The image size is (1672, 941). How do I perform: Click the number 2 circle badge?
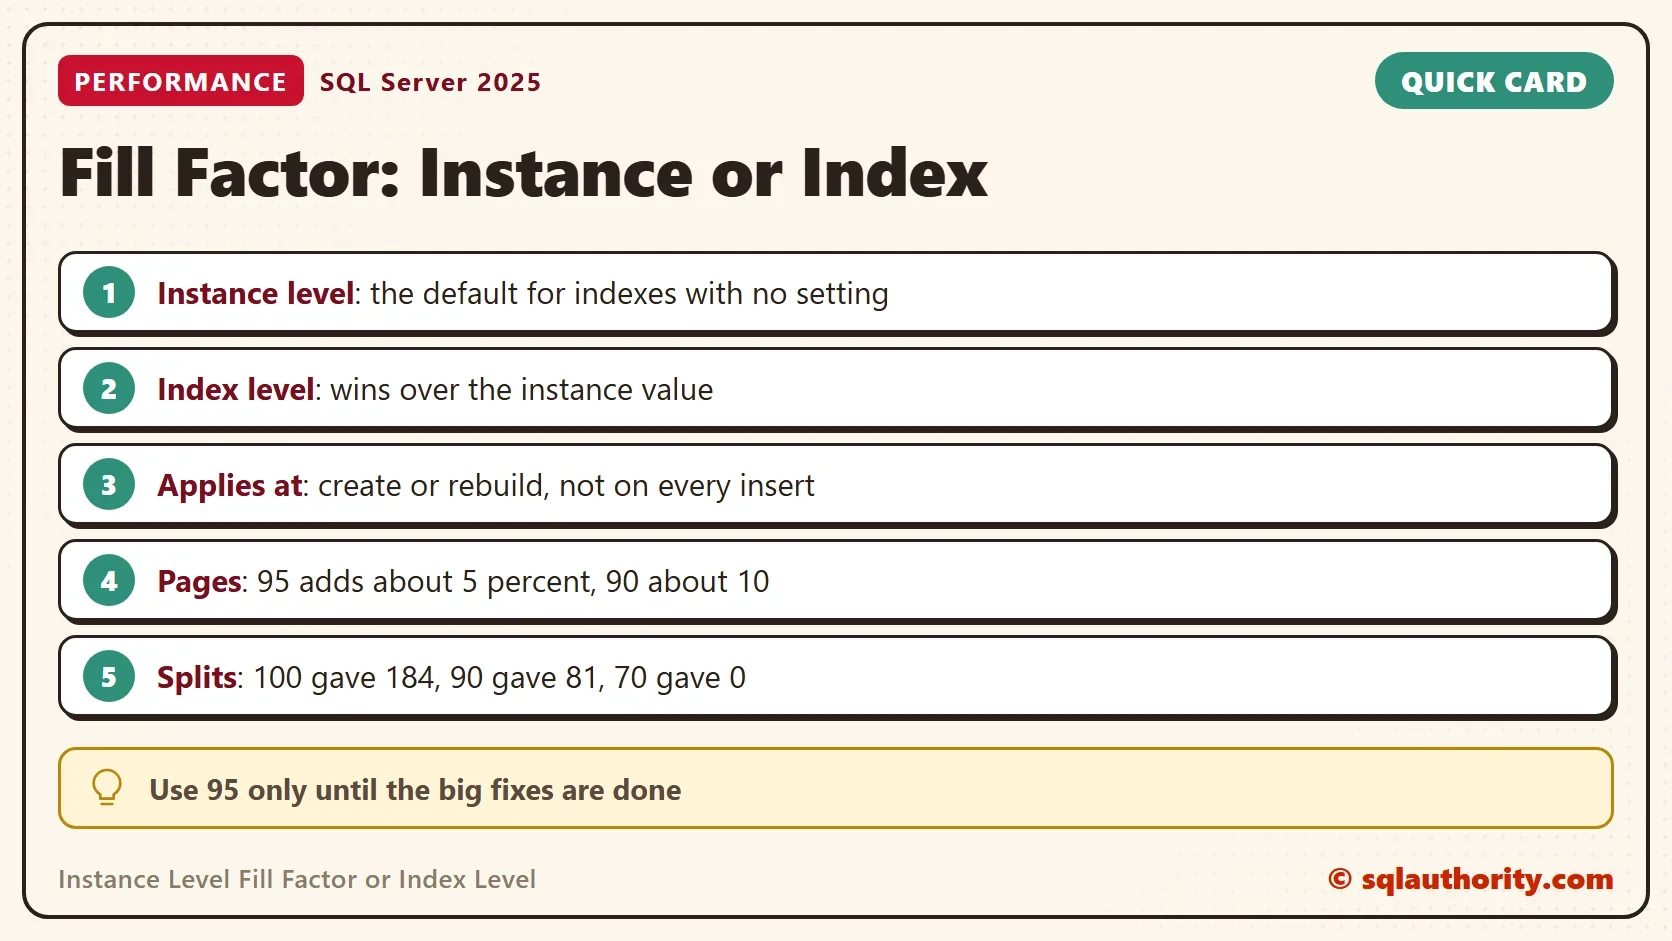(109, 389)
